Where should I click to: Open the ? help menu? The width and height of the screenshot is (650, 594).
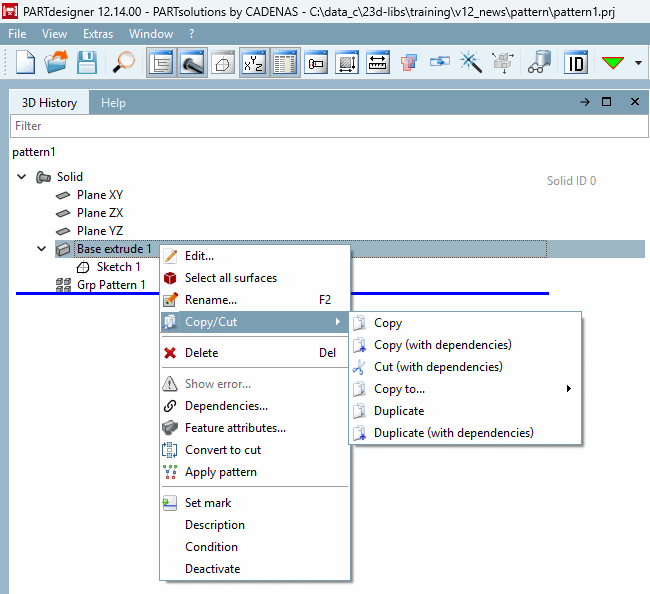tap(191, 34)
